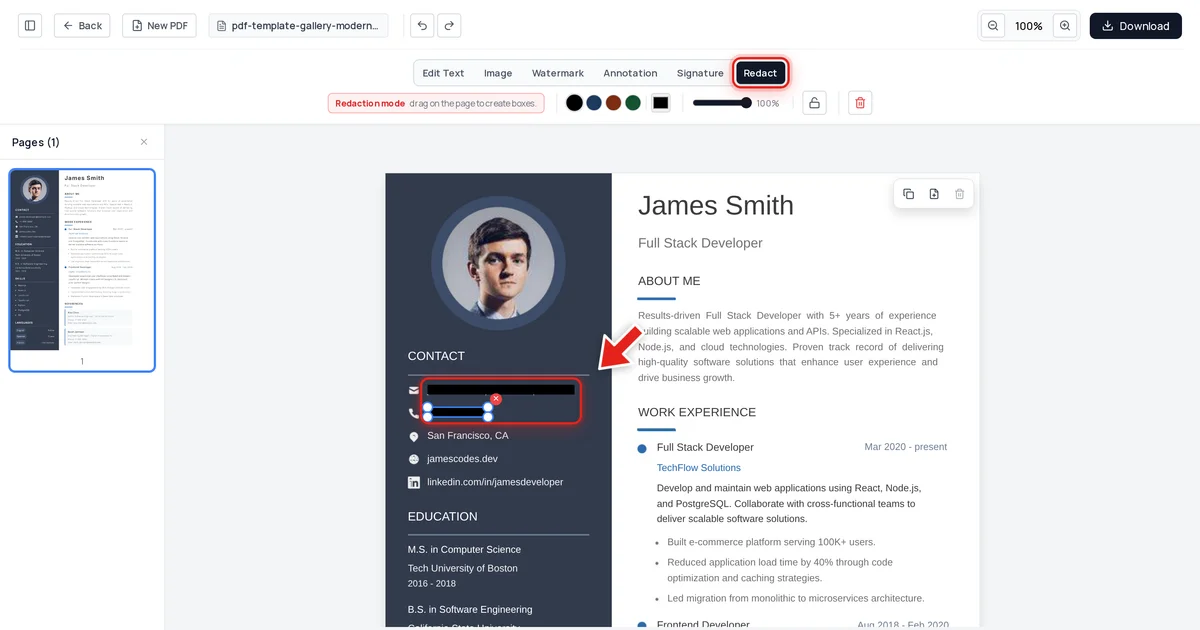
Task: Undo the last action
Action: click(x=423, y=26)
